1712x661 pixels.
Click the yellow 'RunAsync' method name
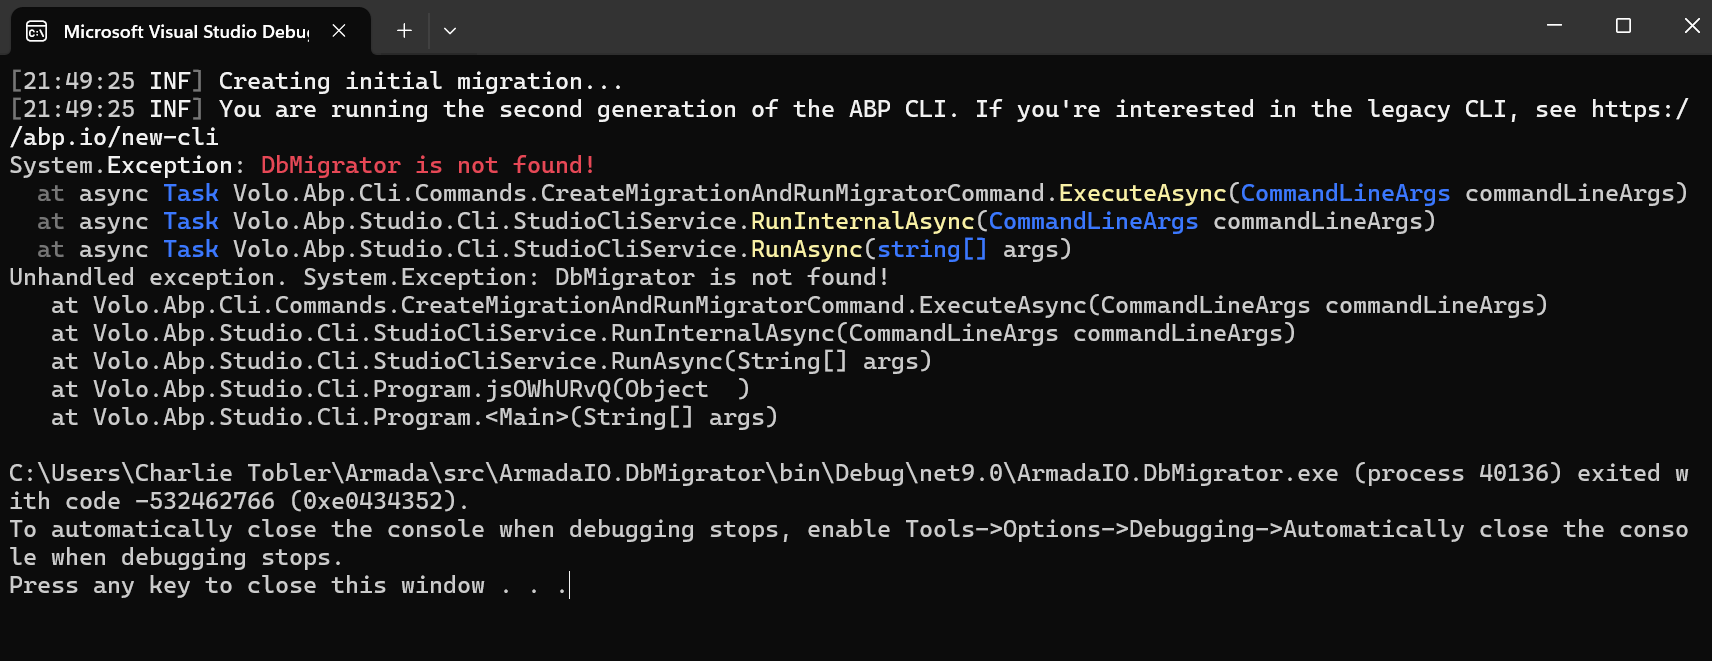pyautogui.click(x=806, y=249)
